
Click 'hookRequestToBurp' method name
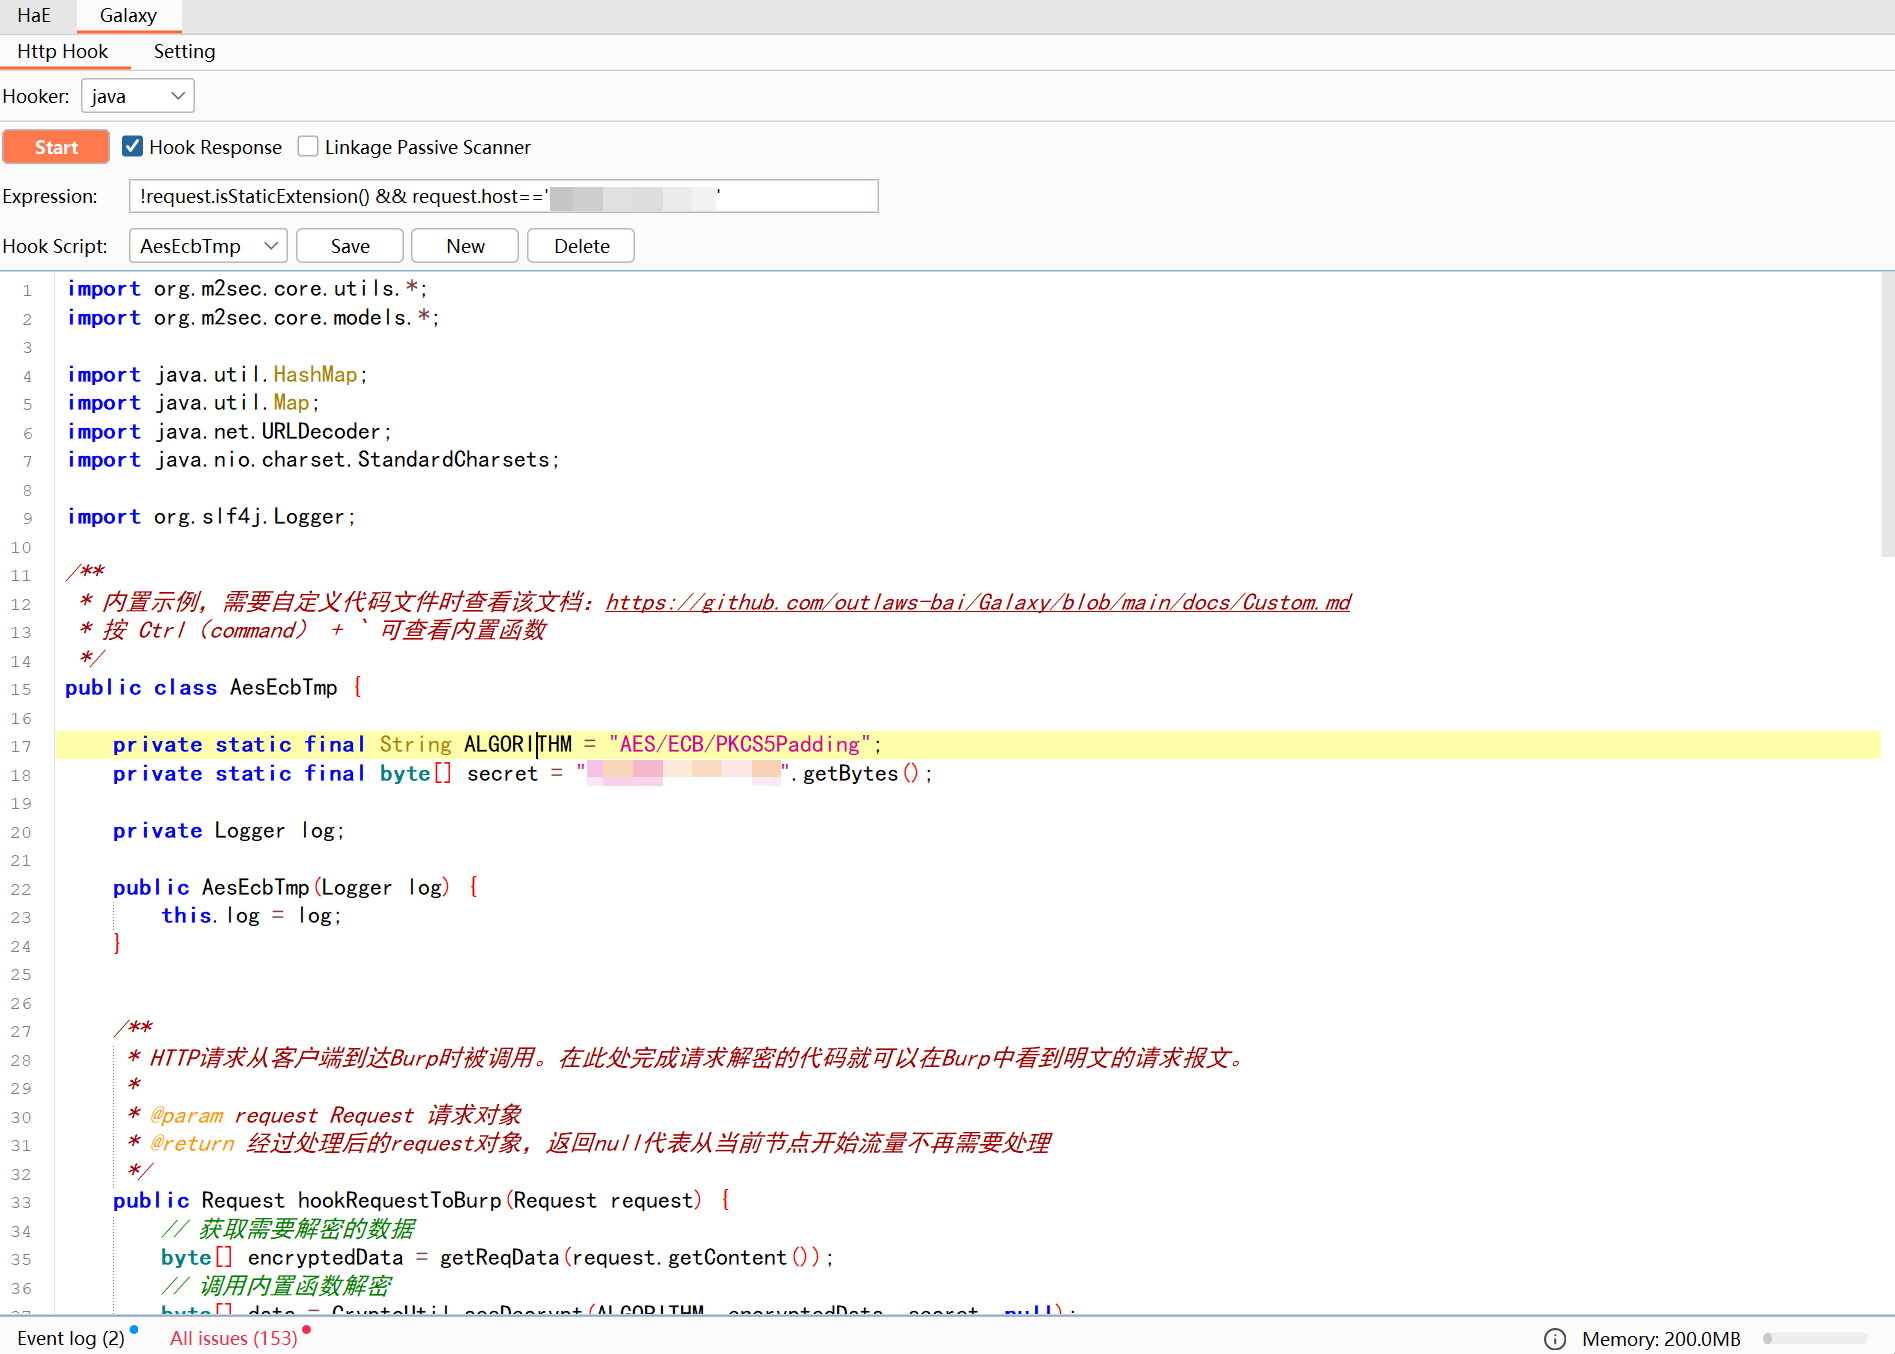point(399,1201)
